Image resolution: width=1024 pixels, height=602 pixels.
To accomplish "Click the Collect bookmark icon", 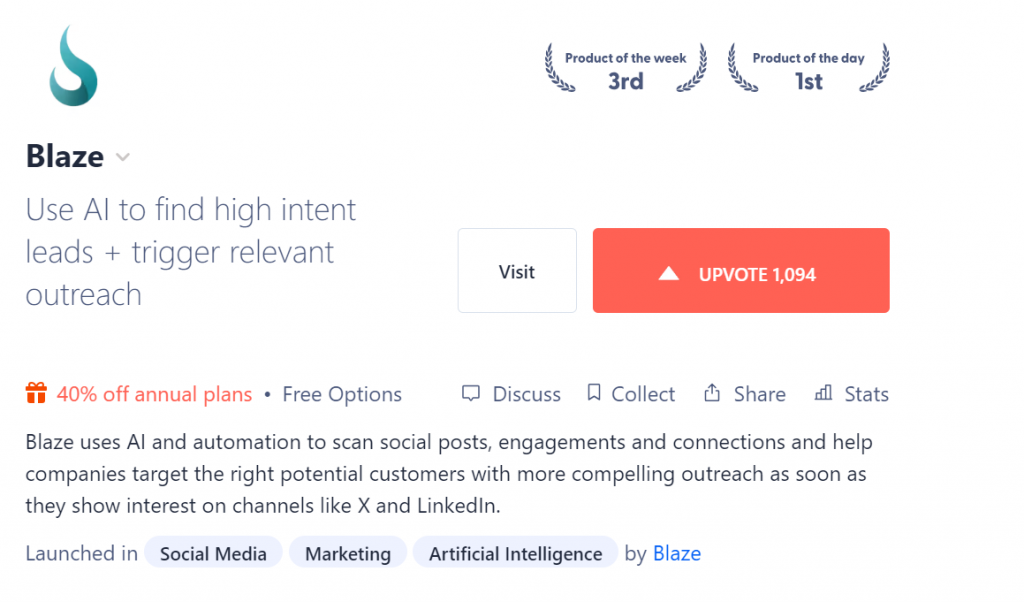I will click(594, 392).
